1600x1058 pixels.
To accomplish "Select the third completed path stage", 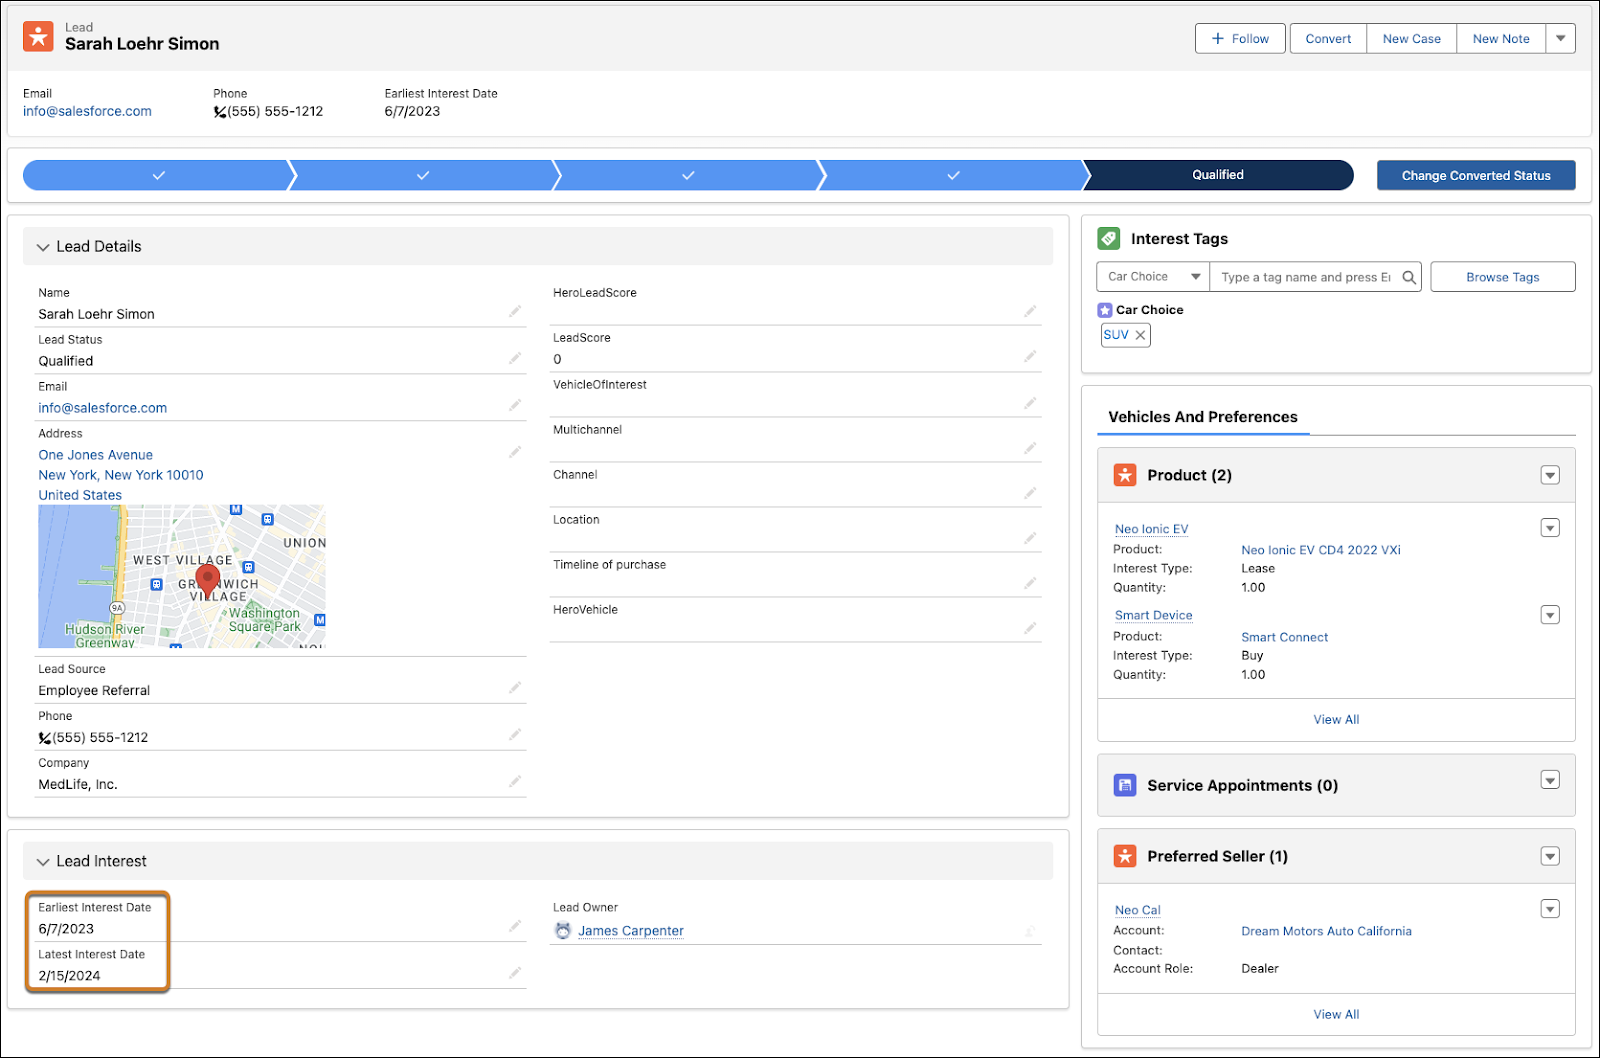I will tap(688, 175).
